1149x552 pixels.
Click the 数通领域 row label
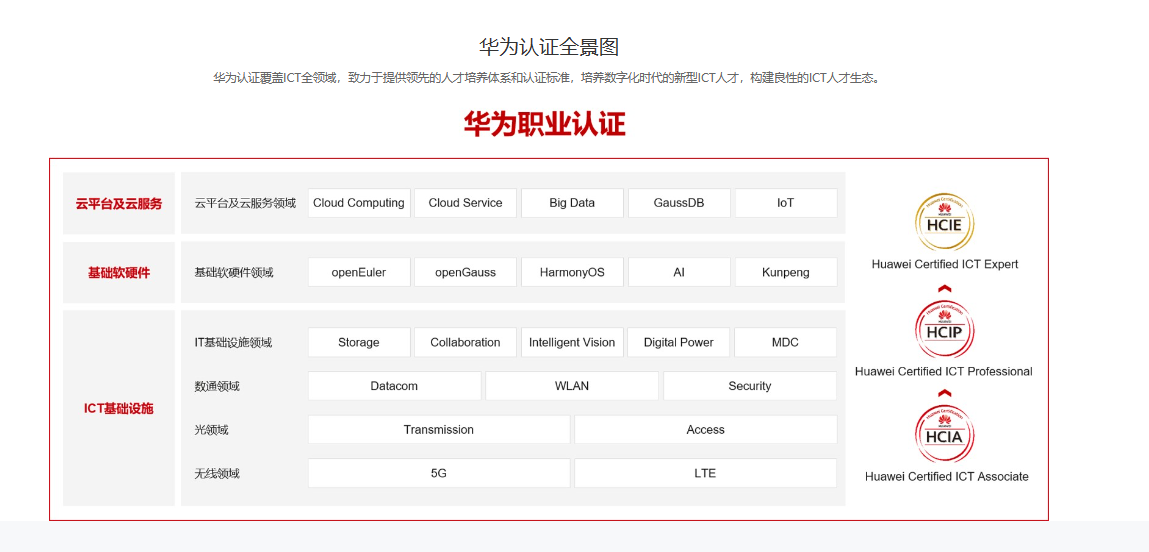217,386
